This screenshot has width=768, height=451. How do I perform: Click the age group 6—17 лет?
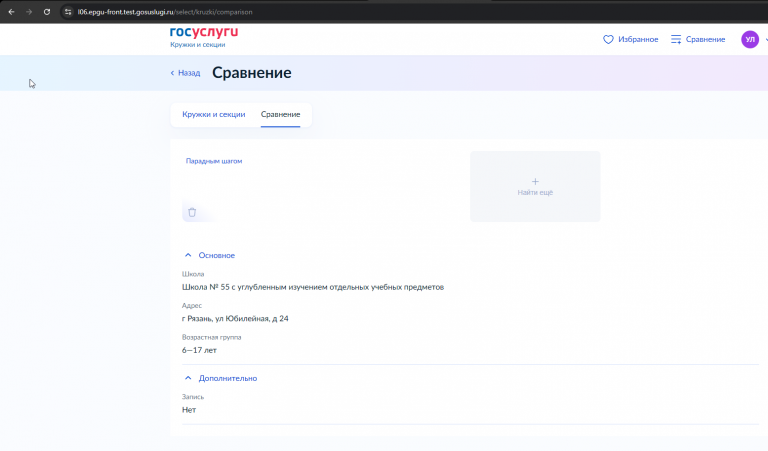pos(199,350)
